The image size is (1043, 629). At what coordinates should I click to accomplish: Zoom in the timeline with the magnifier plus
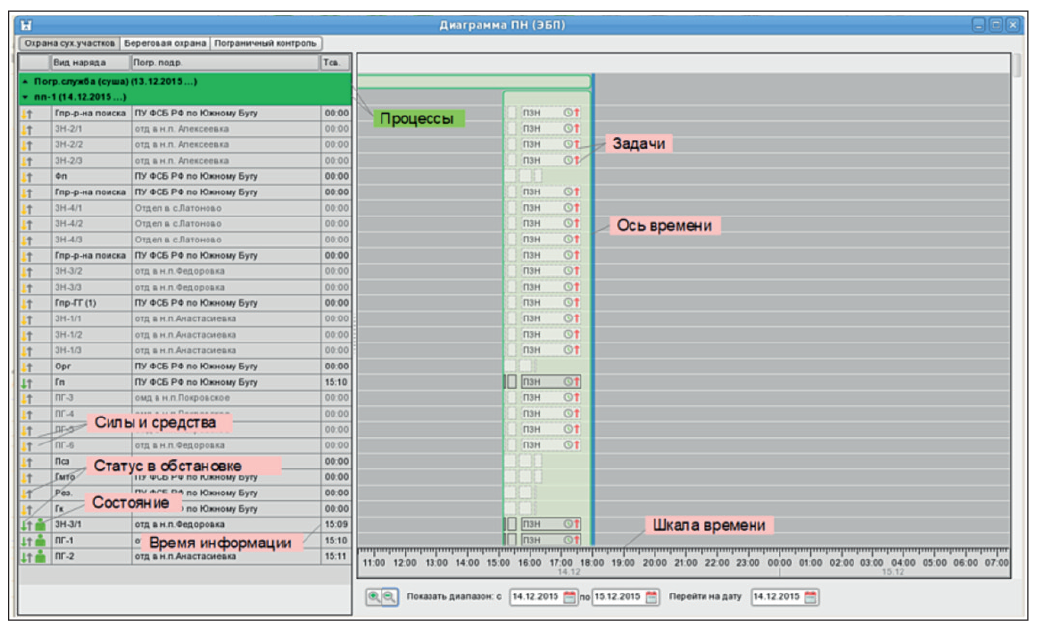pos(374,597)
